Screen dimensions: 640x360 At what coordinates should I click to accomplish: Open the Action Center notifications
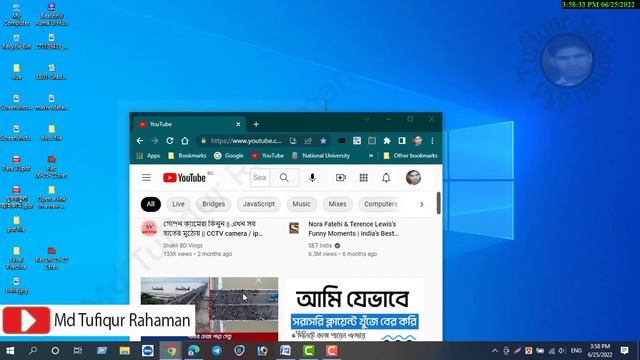click(624, 351)
